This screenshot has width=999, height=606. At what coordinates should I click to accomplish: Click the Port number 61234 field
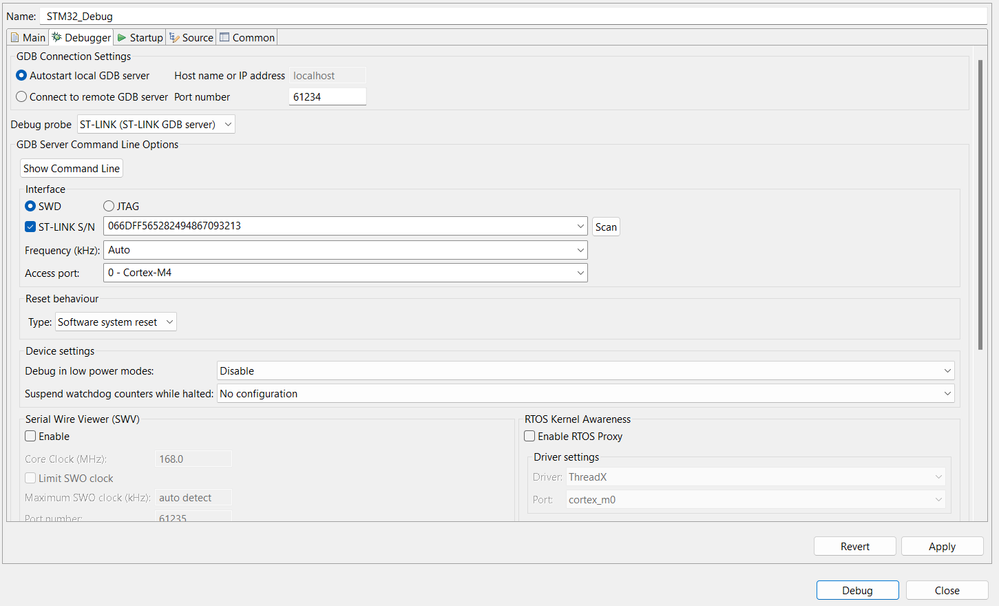(327, 97)
